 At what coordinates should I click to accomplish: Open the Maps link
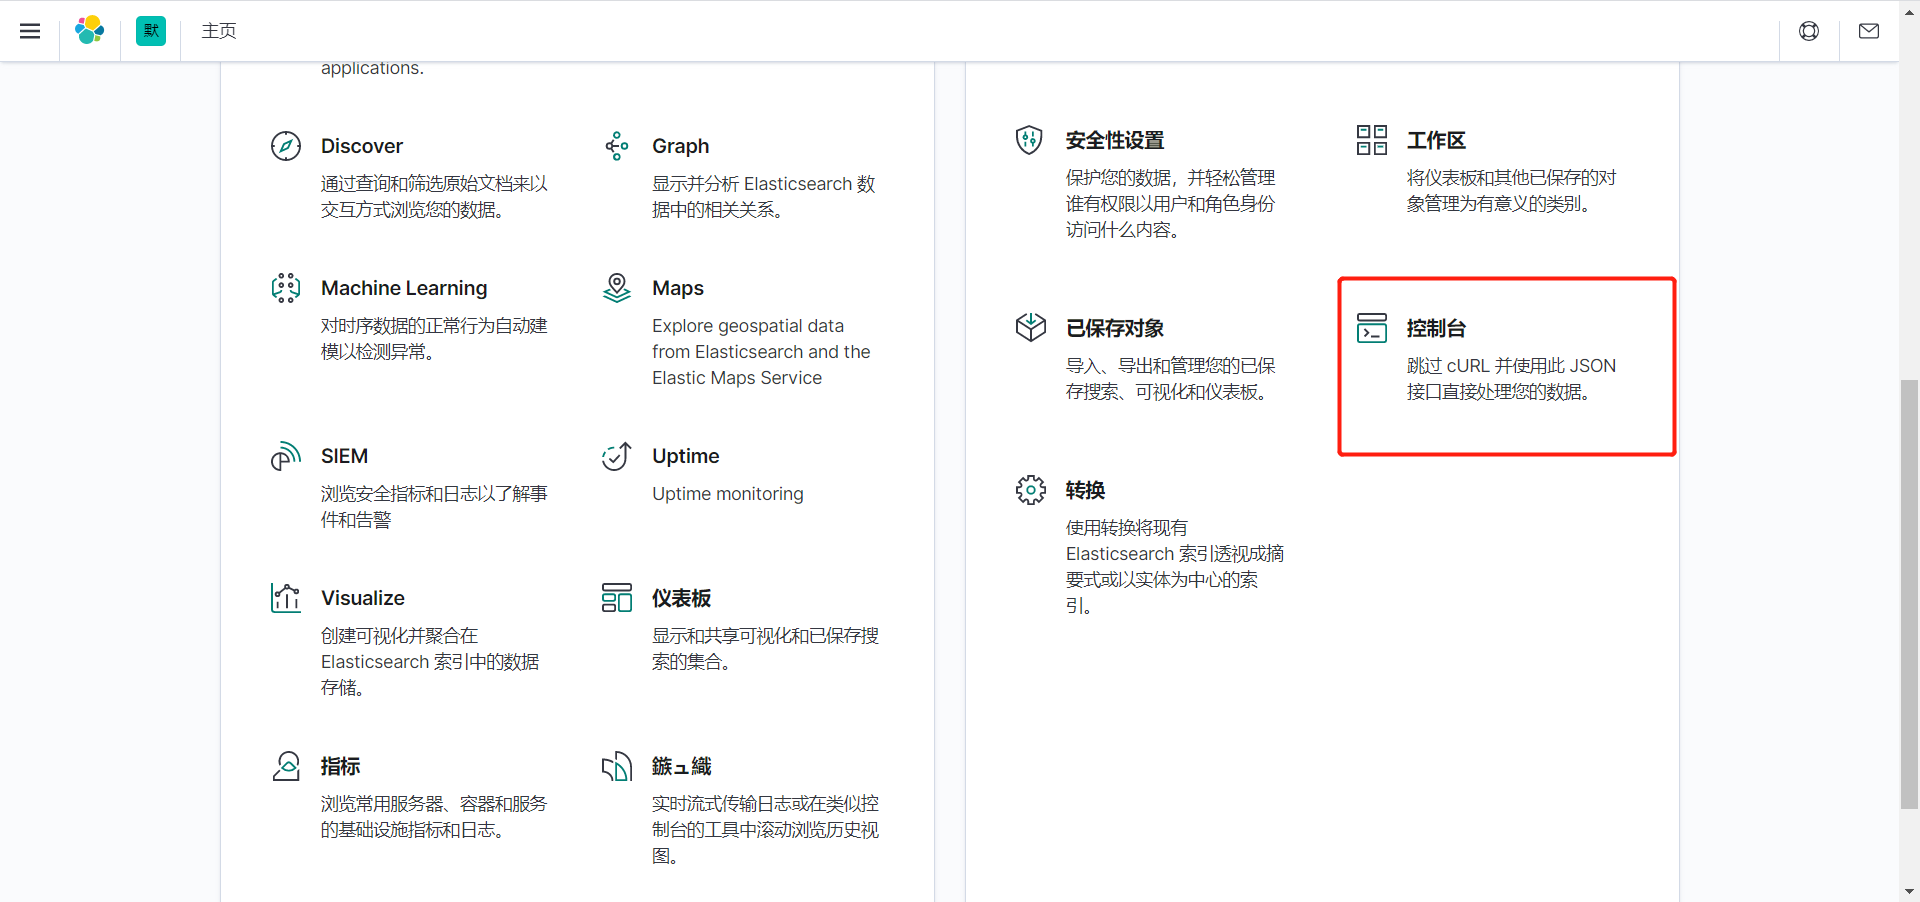[678, 288]
